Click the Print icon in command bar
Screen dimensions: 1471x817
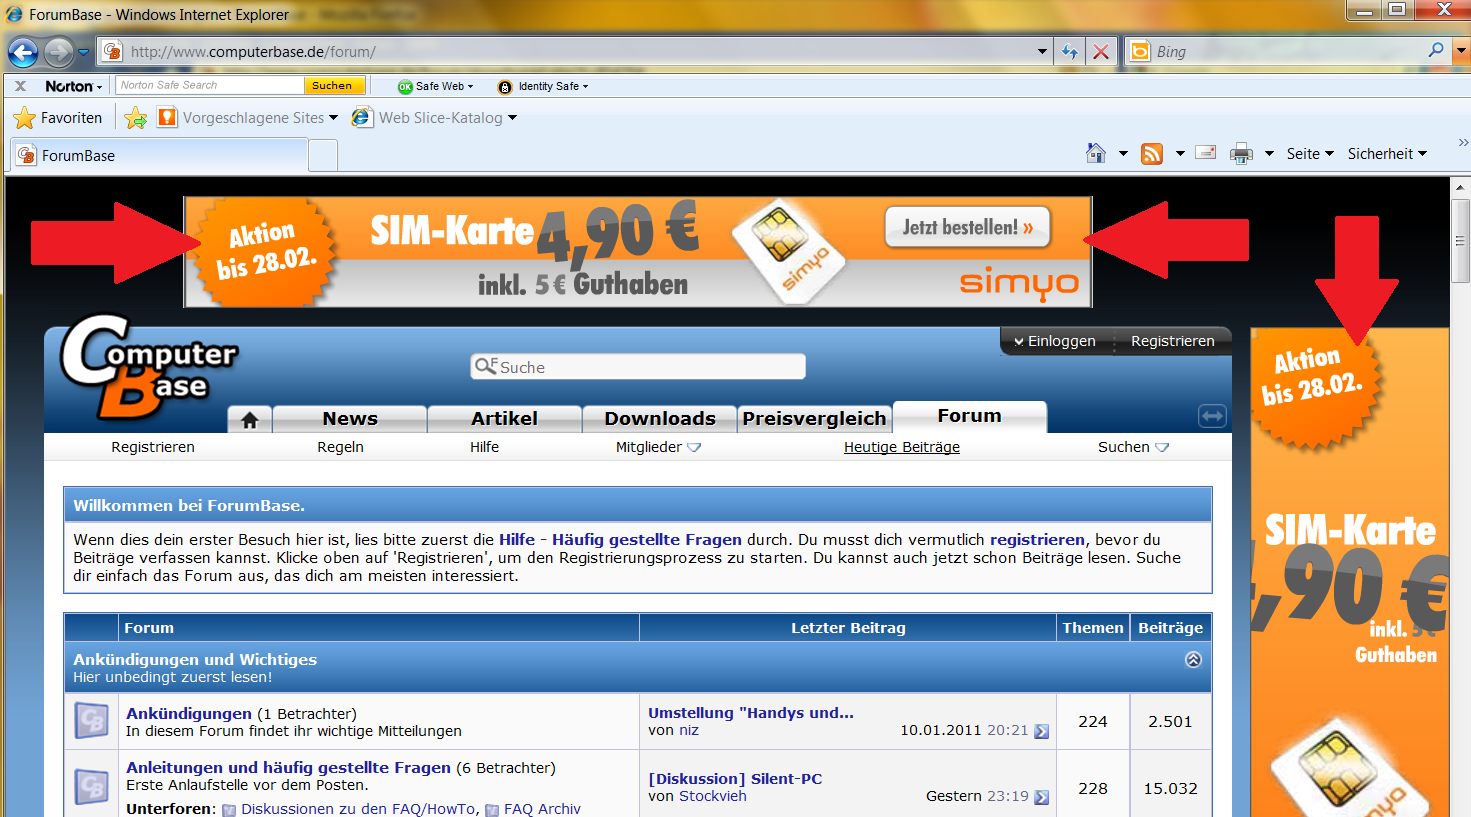(x=1241, y=153)
